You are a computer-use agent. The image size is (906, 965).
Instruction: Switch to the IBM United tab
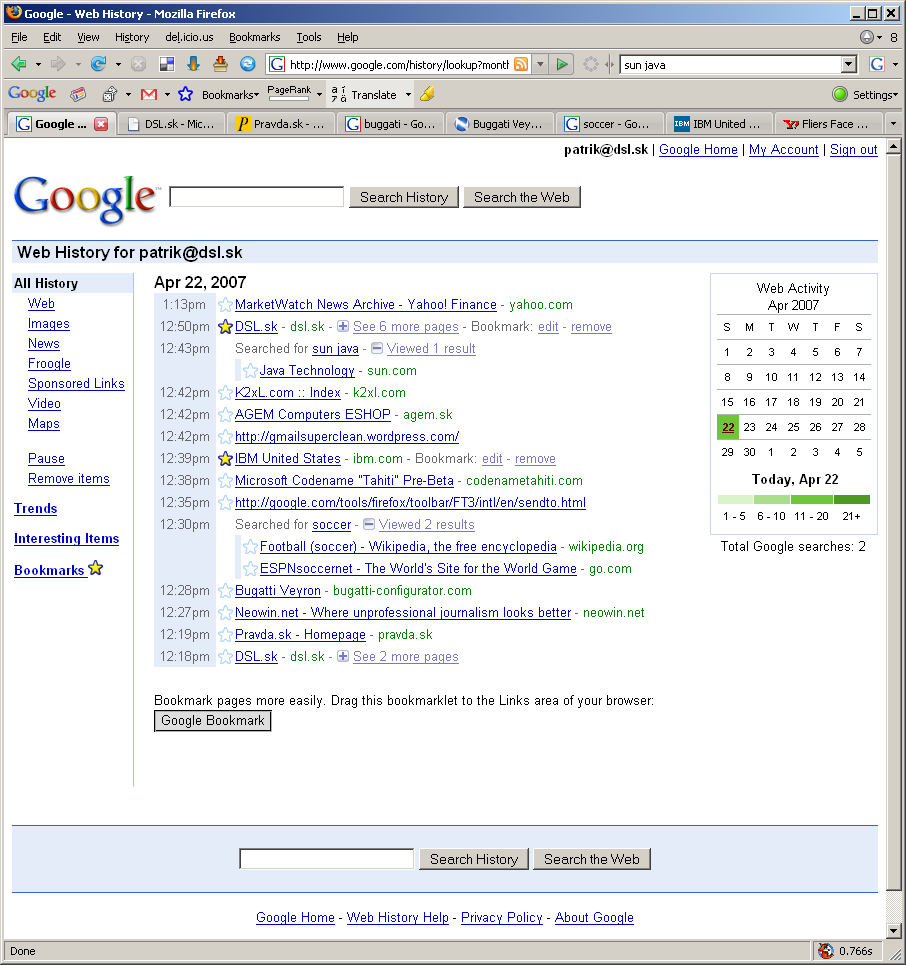pos(718,124)
